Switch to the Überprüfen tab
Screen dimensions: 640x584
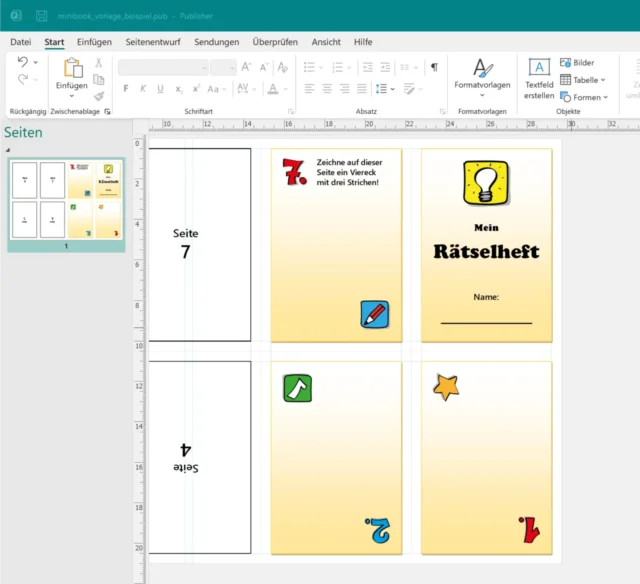point(275,42)
